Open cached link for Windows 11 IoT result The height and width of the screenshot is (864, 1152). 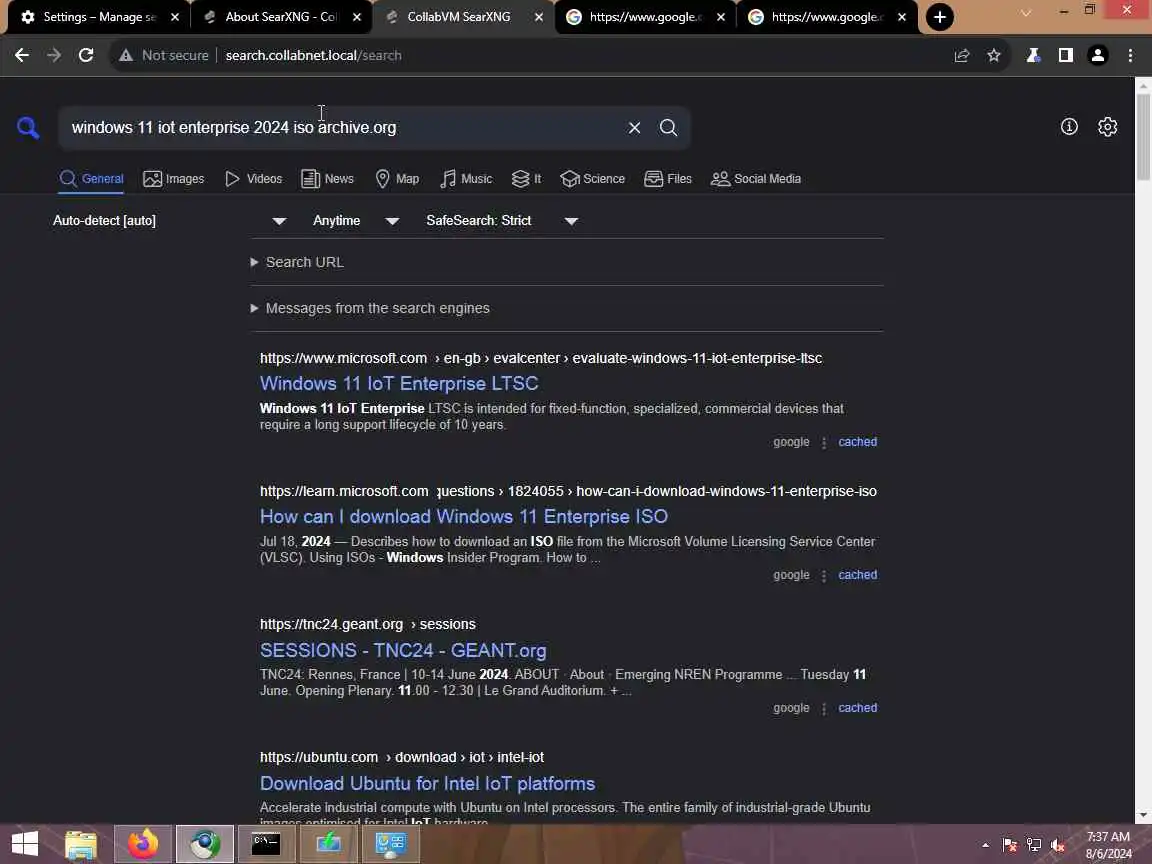click(857, 442)
